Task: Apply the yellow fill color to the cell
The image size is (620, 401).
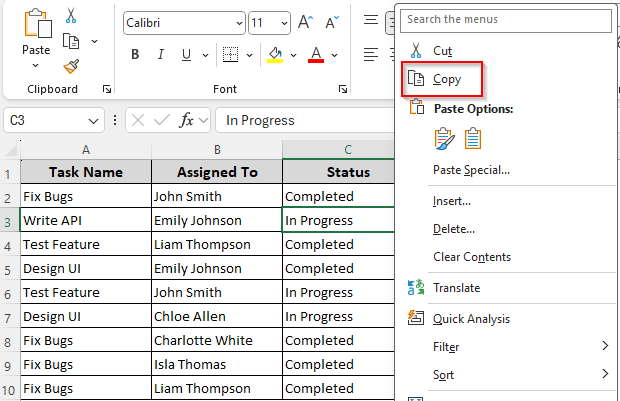Action: tap(276, 54)
